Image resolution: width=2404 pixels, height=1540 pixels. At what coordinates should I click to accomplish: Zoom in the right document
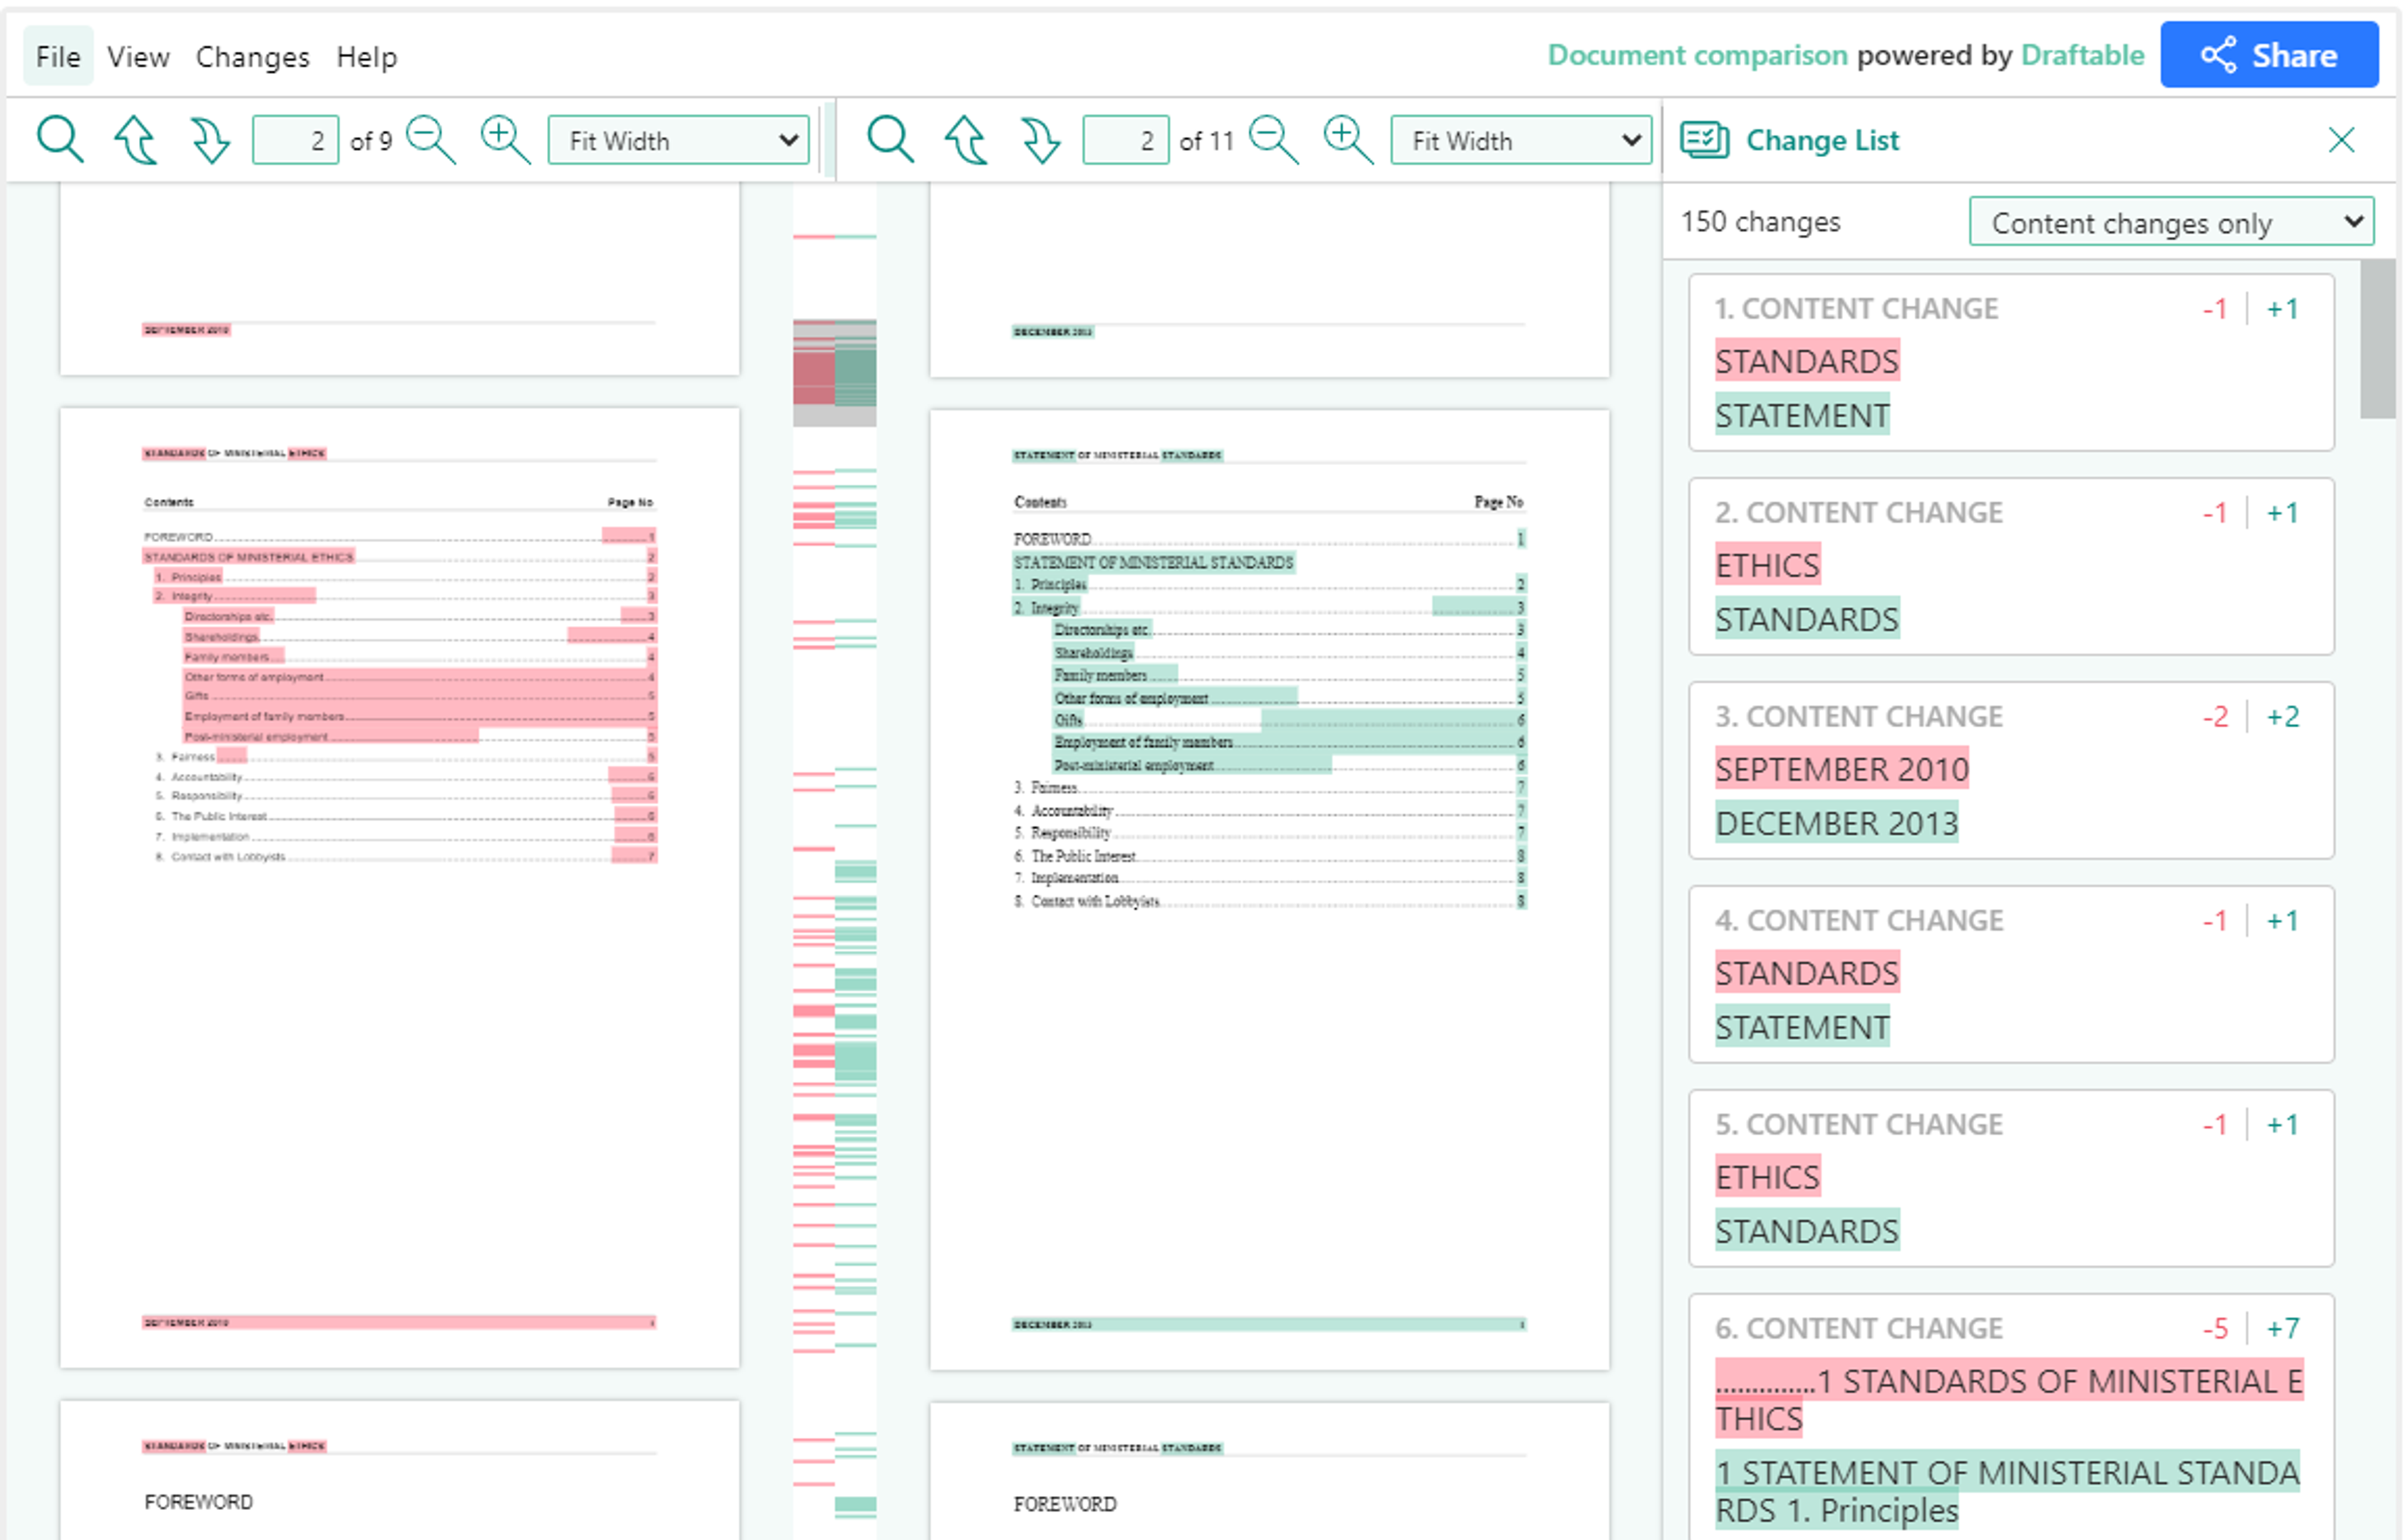pos(1348,139)
